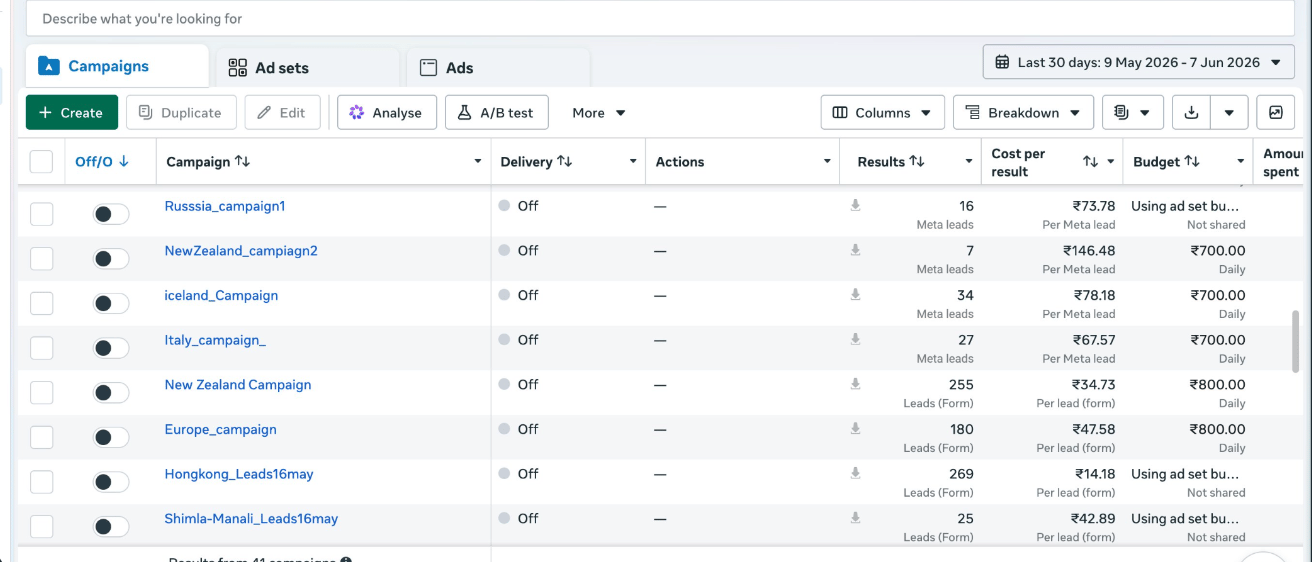The image size is (1312, 562).
Task: Sort by the Delivery column arrows
Action: click(565, 162)
